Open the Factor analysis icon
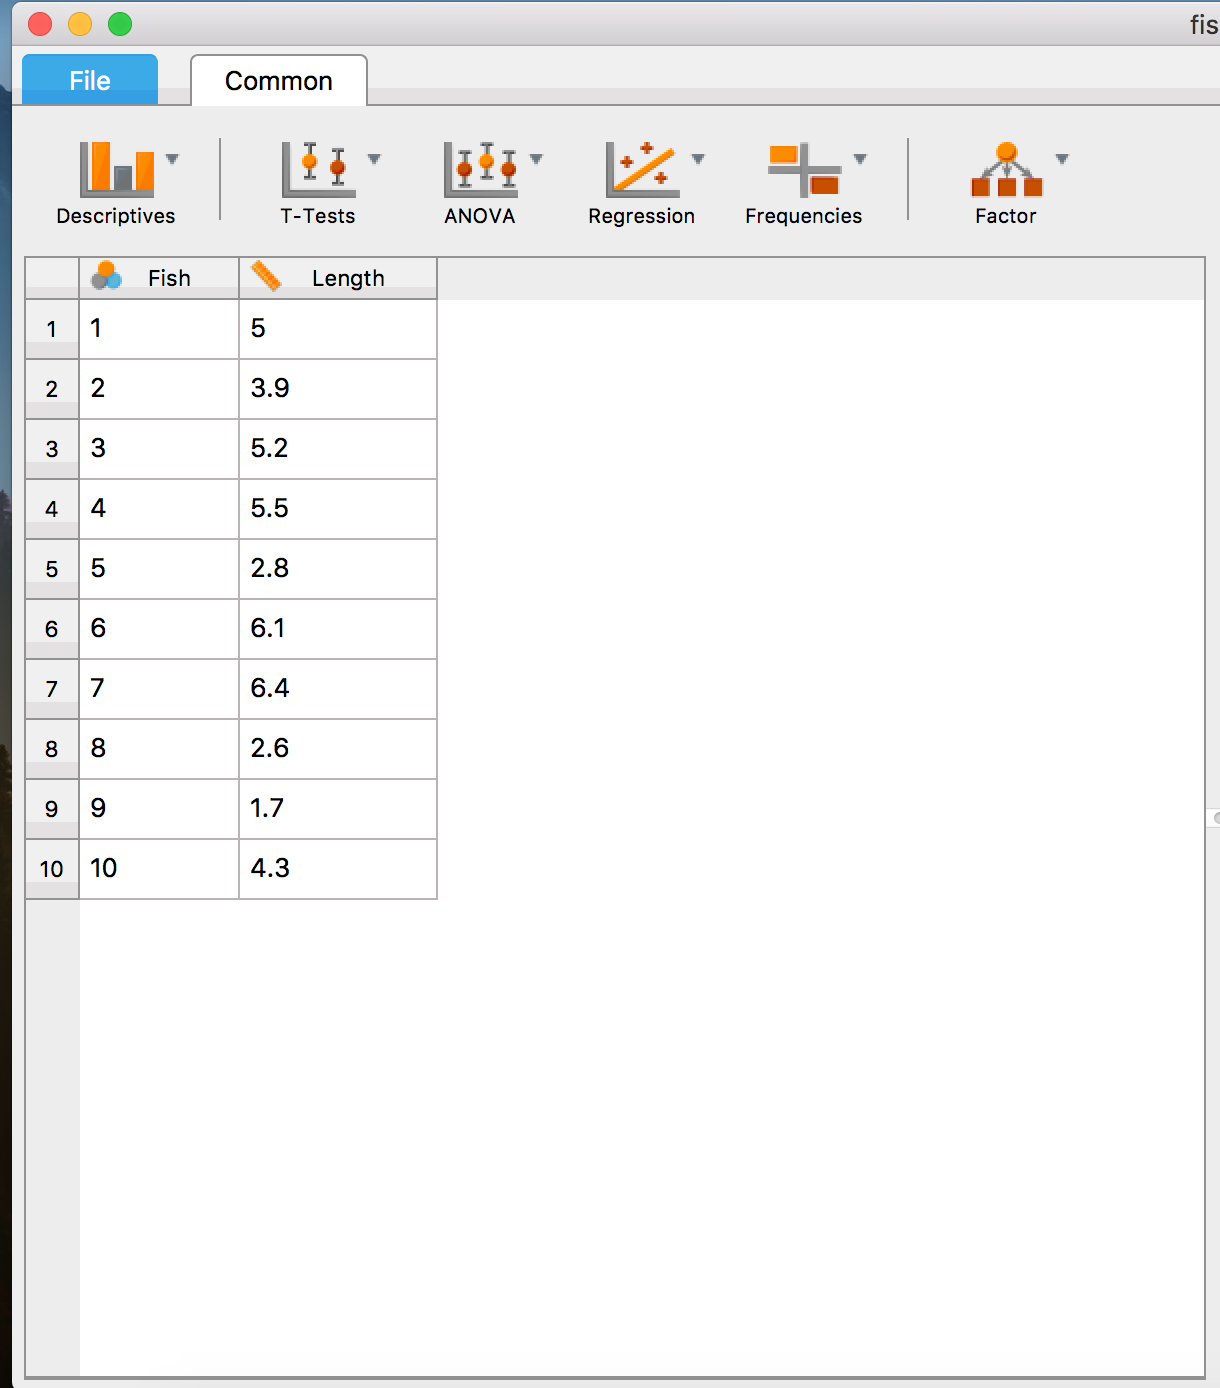This screenshot has width=1220, height=1388. [1007, 168]
